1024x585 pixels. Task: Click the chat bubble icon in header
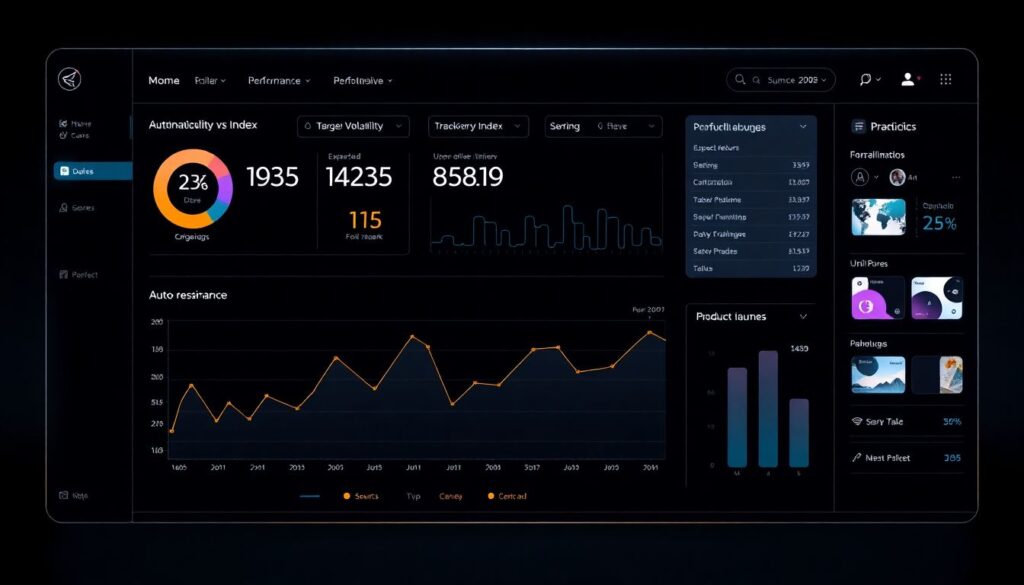(x=866, y=80)
